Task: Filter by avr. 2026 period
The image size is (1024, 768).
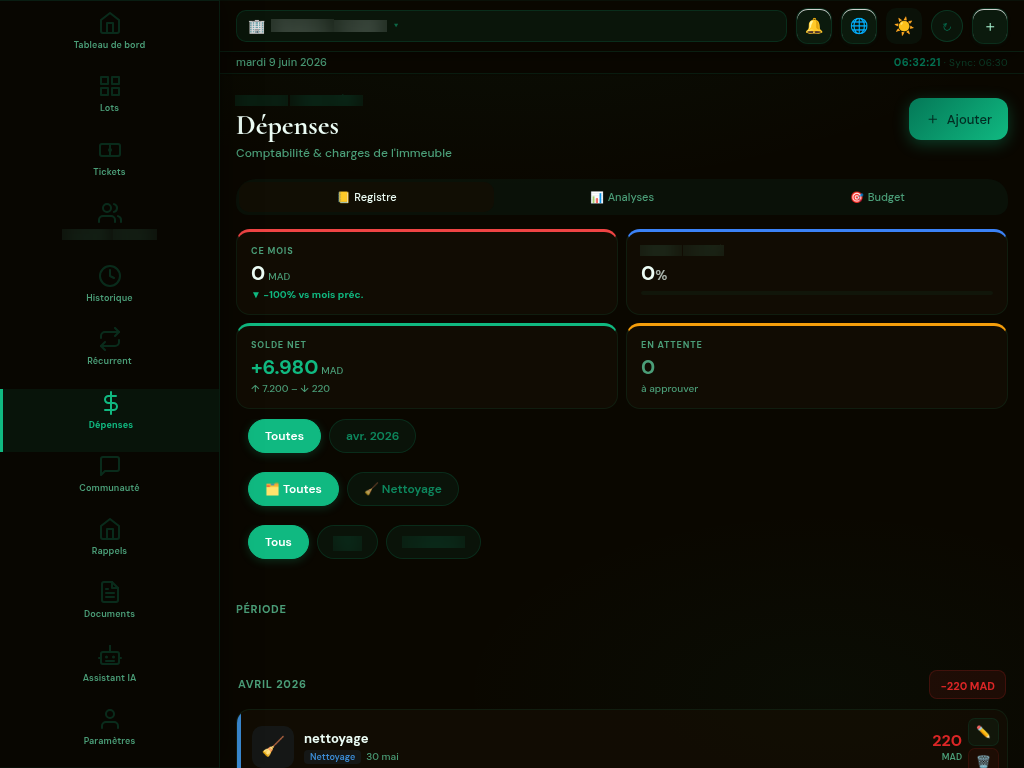Action: click(x=372, y=436)
